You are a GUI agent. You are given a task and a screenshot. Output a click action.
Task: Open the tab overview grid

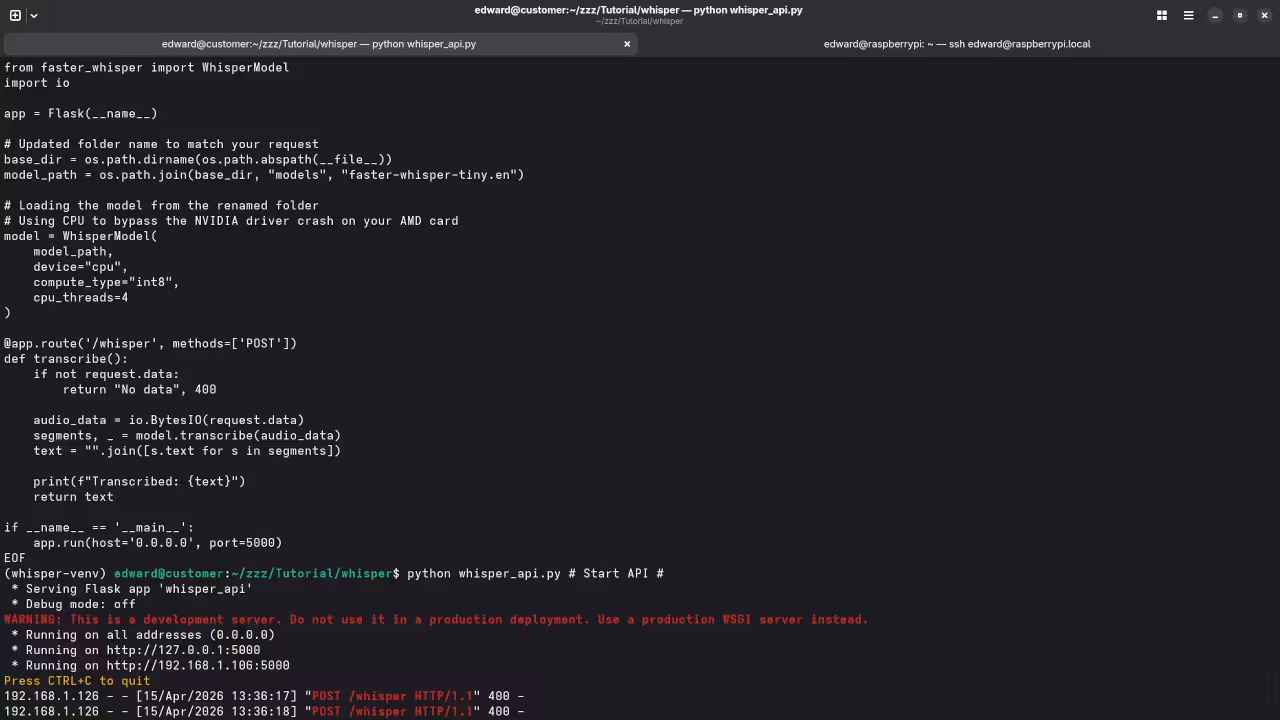coord(1161,15)
